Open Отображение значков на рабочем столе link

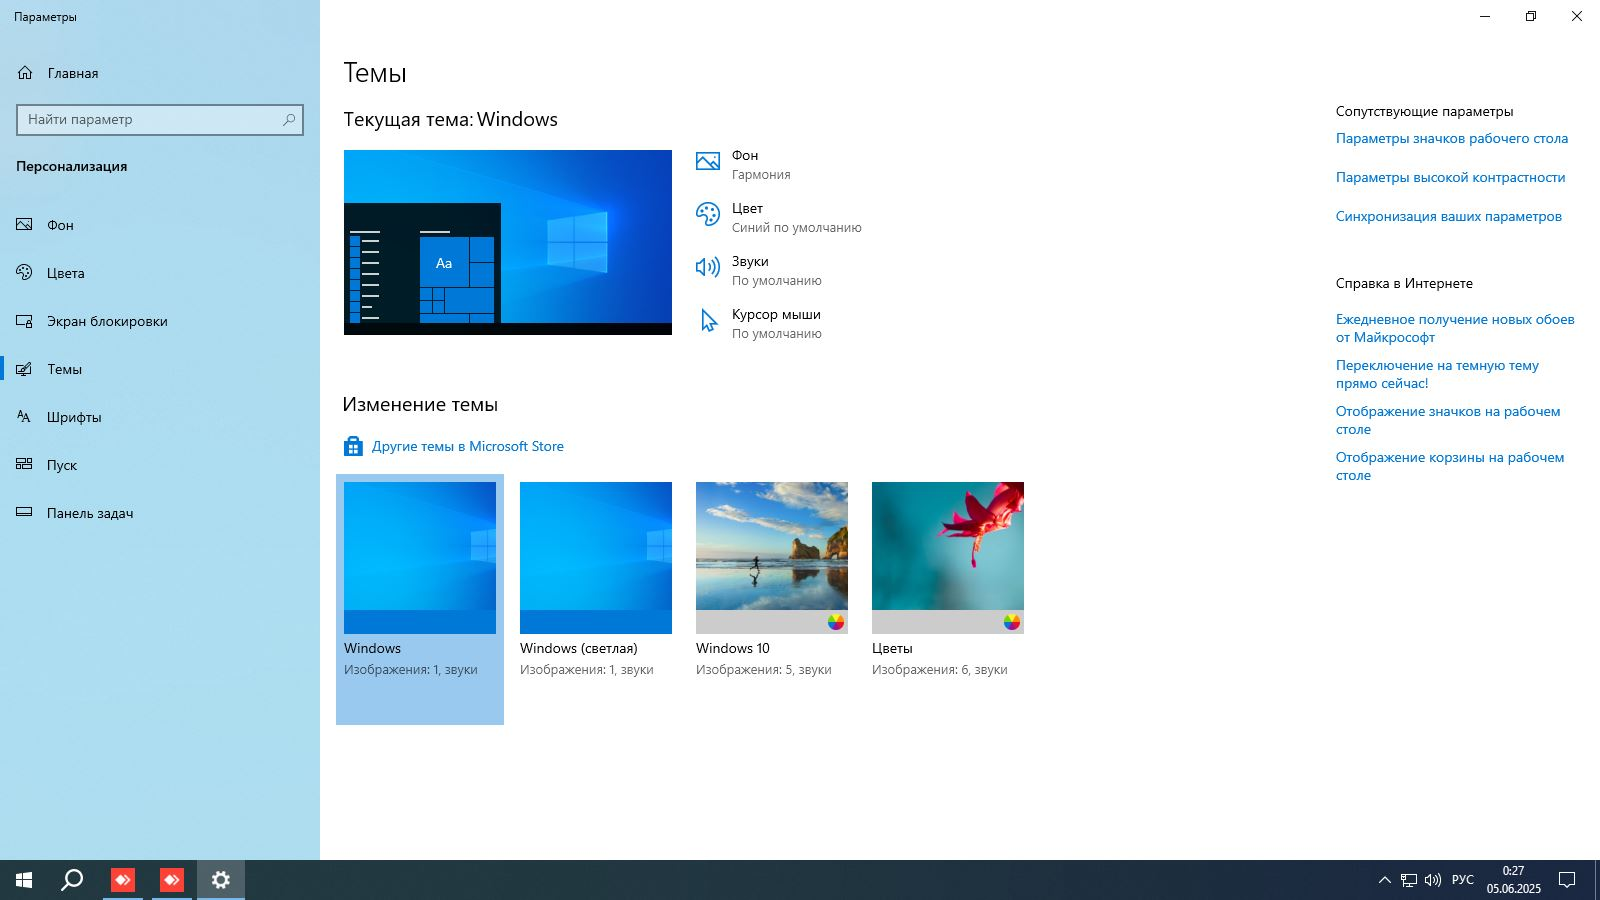[x=1448, y=420]
